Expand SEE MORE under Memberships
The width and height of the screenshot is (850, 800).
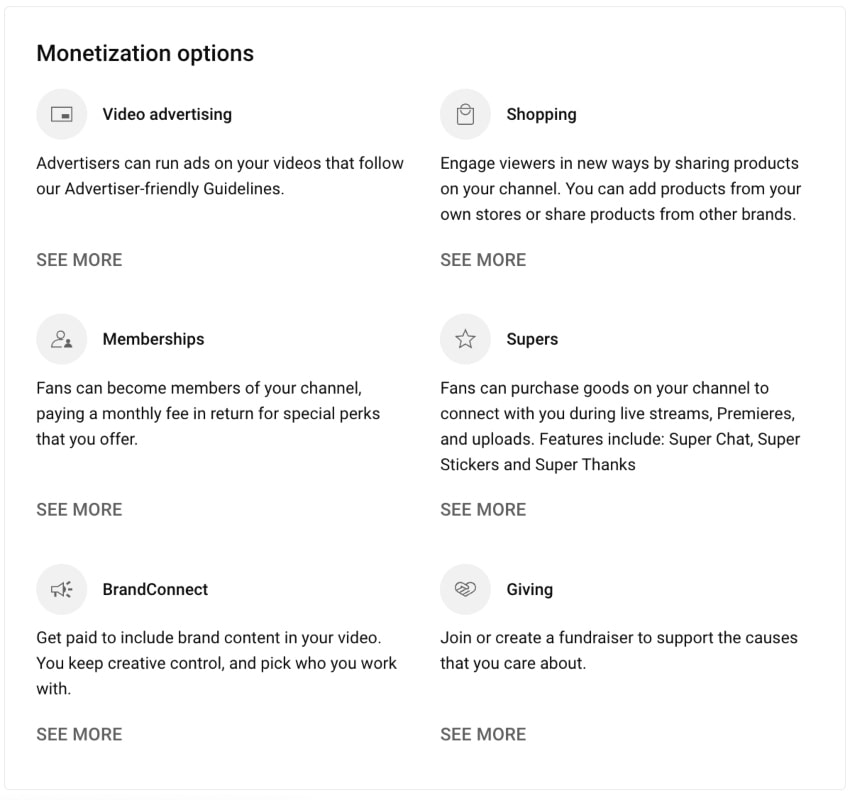(79, 509)
